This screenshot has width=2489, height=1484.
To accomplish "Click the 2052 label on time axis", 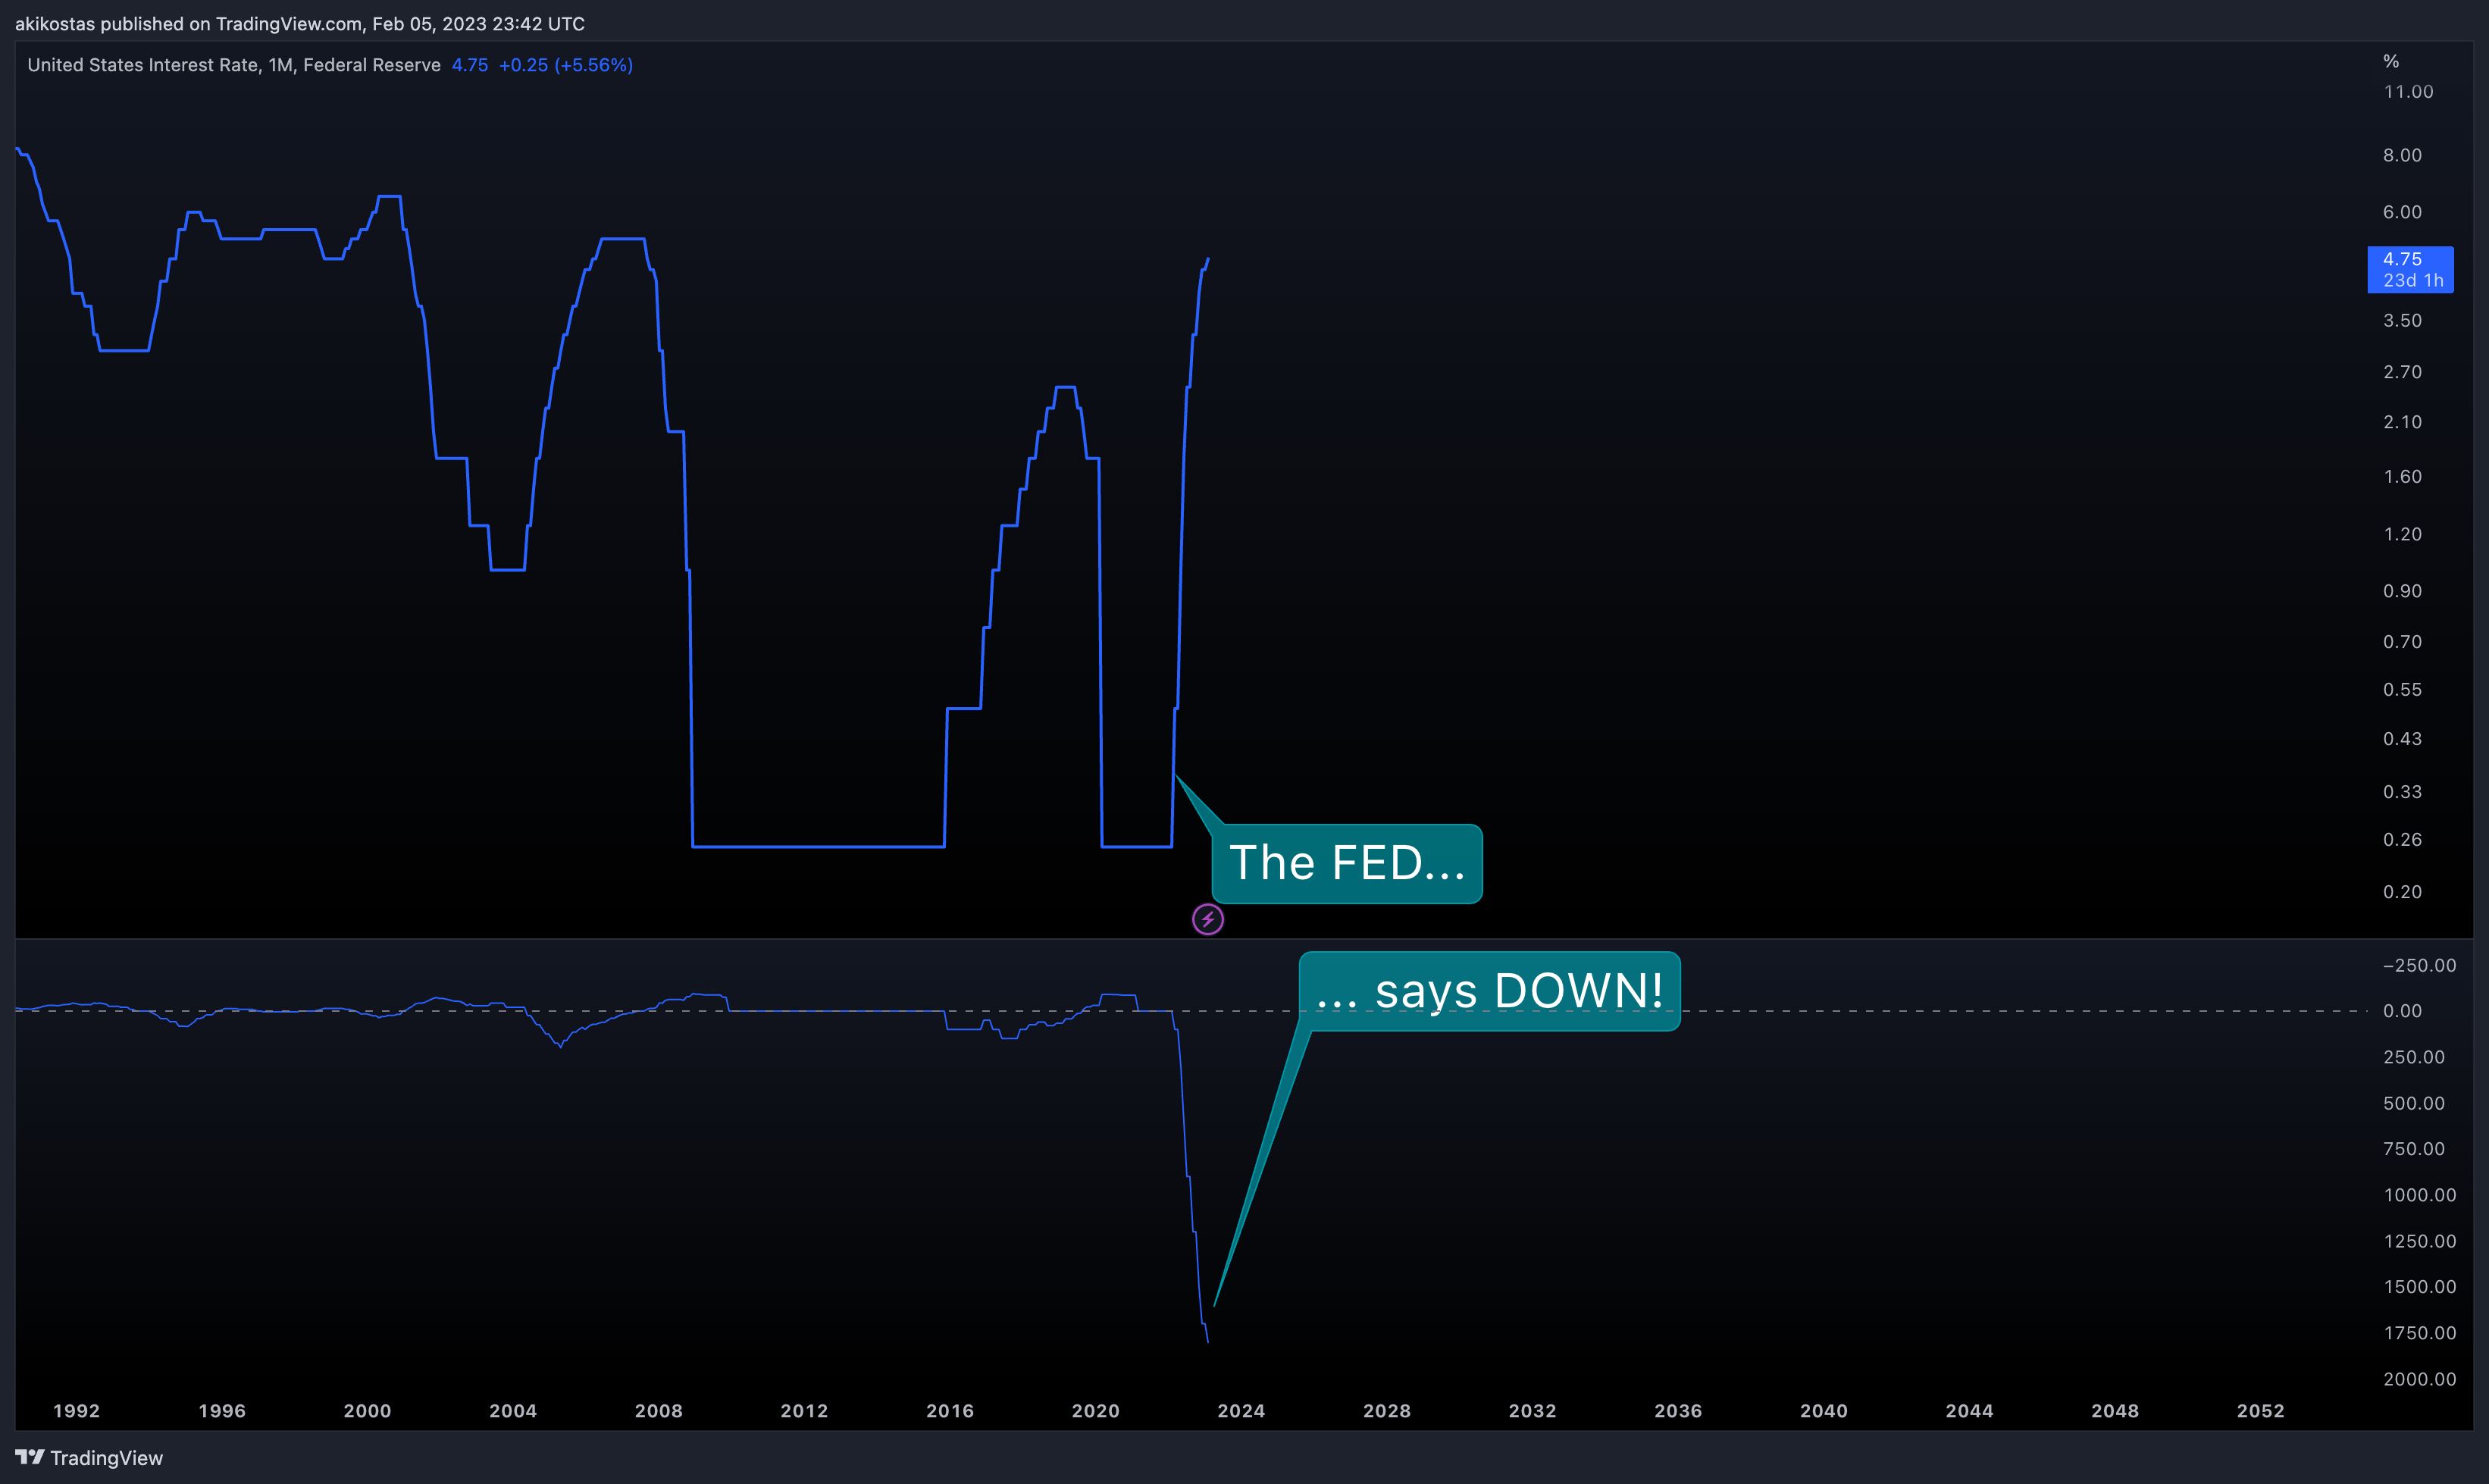I will point(2261,1411).
